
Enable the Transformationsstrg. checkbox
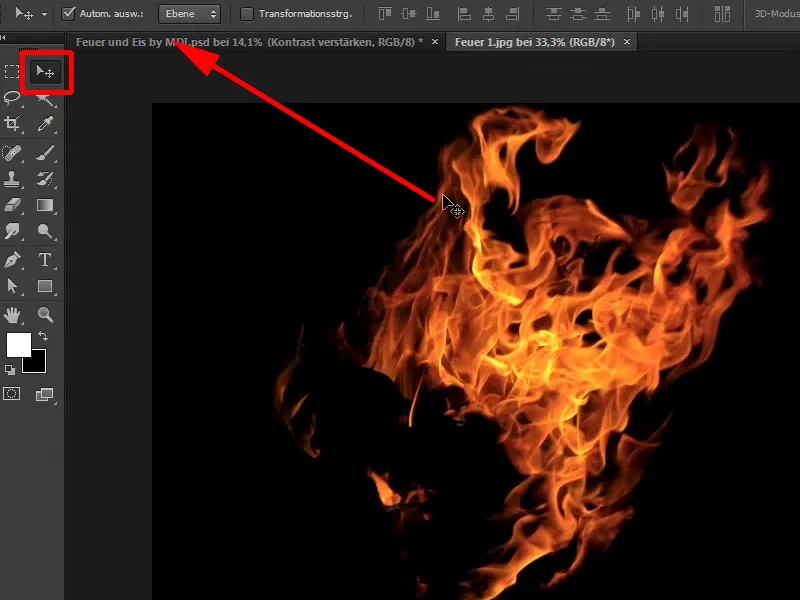point(246,14)
